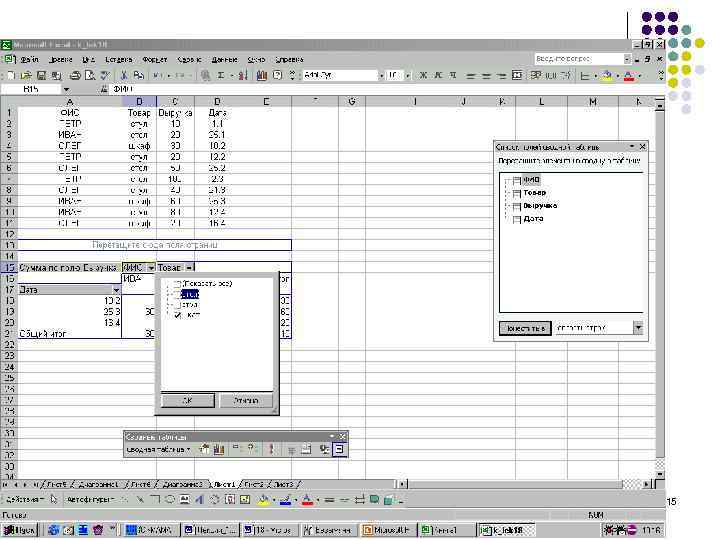Select Выручка in the pivot field list
Viewport: 720px width, 540px height.
(540, 205)
